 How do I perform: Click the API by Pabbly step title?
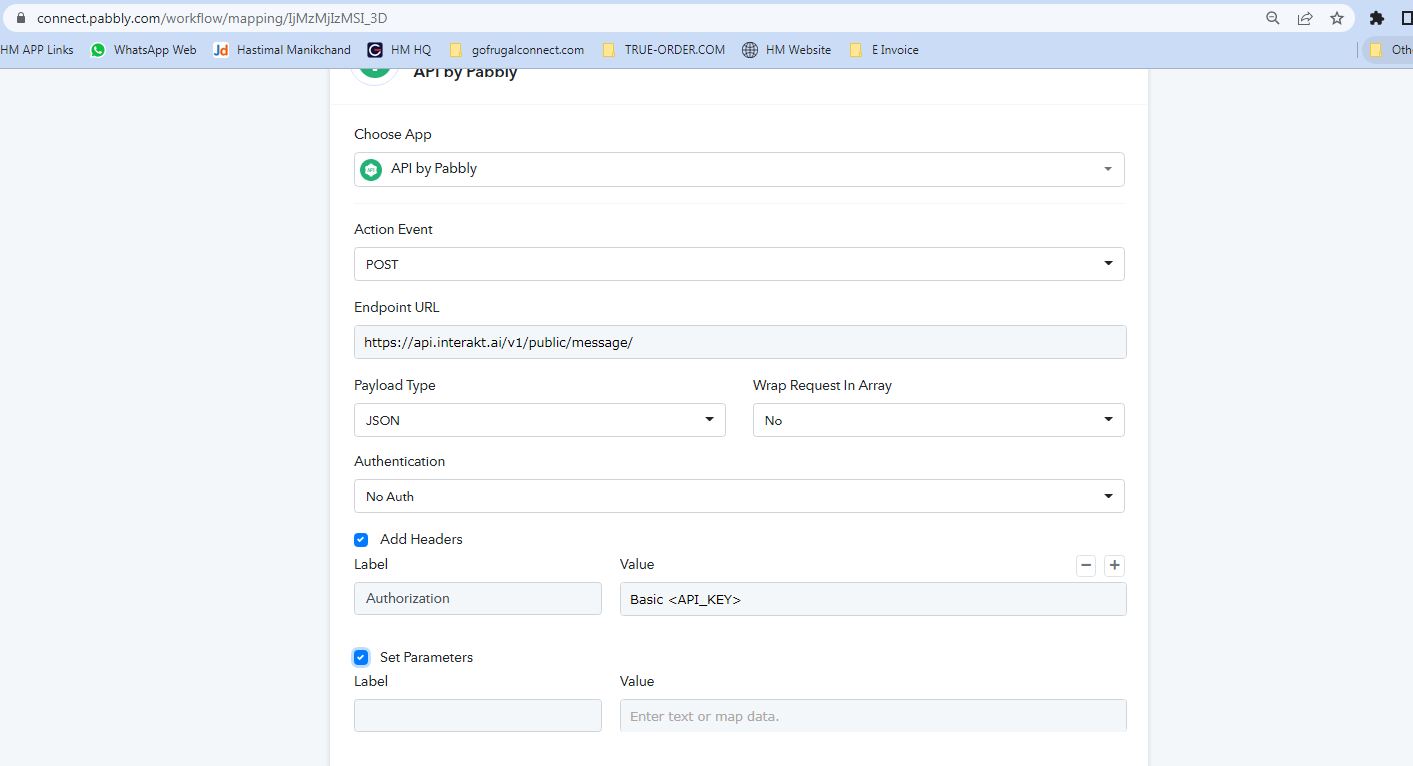[465, 72]
